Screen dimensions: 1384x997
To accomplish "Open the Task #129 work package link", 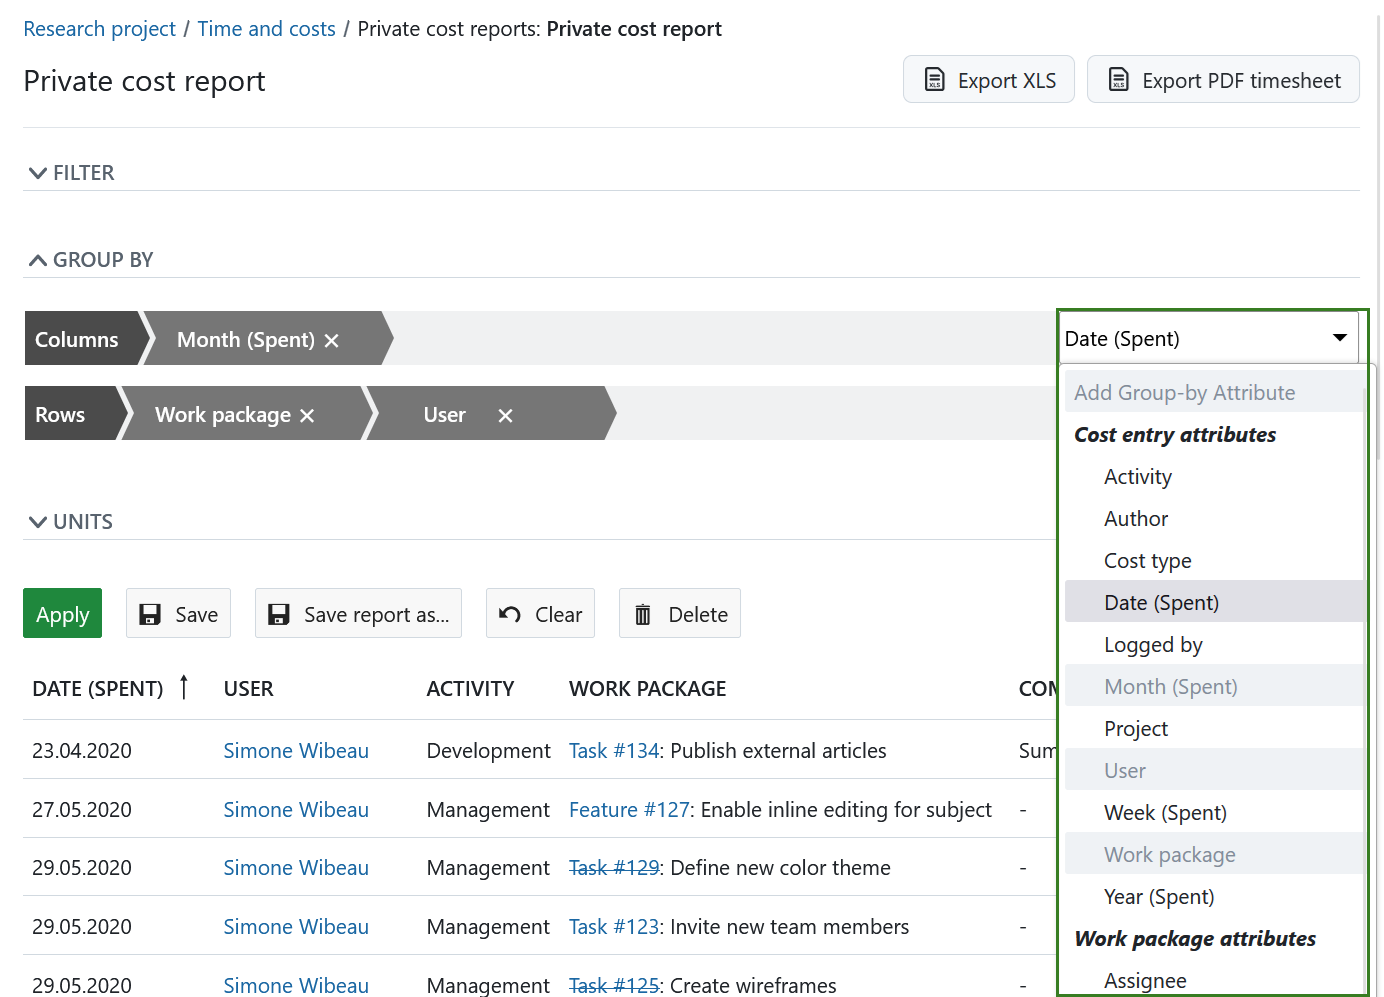I will tap(614, 868).
